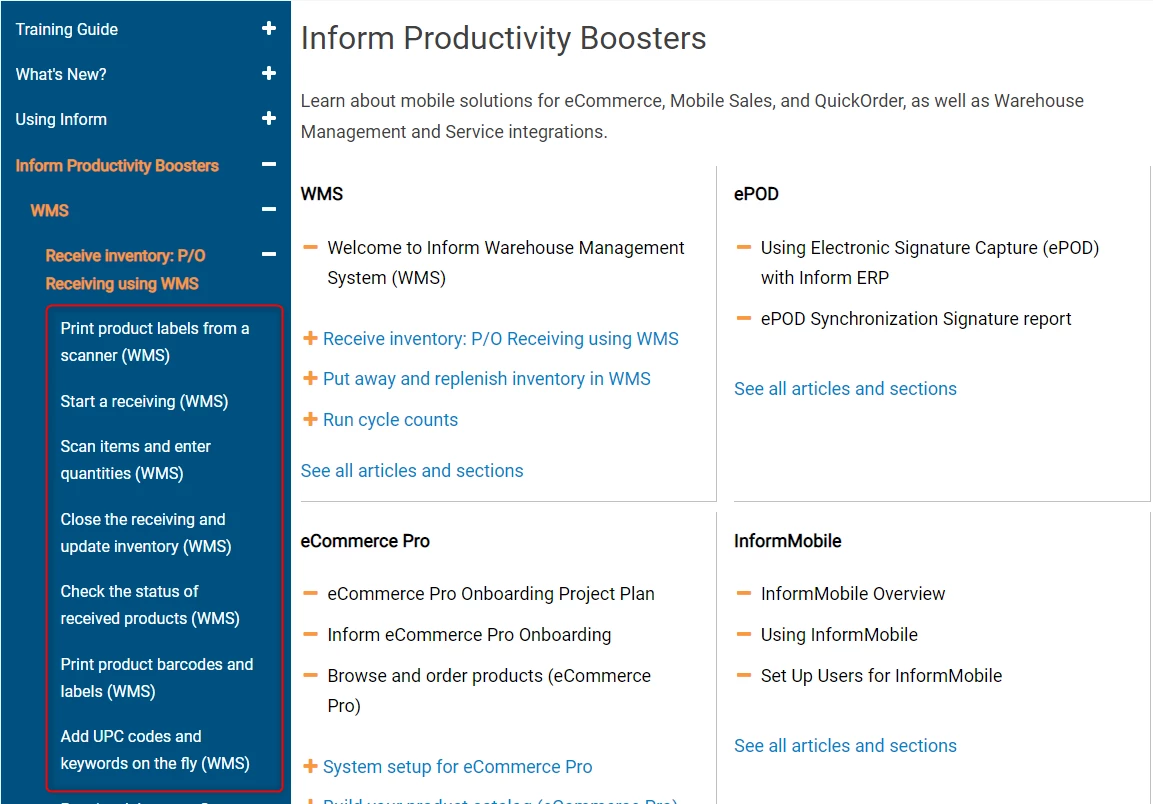Click the InformMobile section heading
This screenshot has height=804, width=1153.
(x=788, y=541)
